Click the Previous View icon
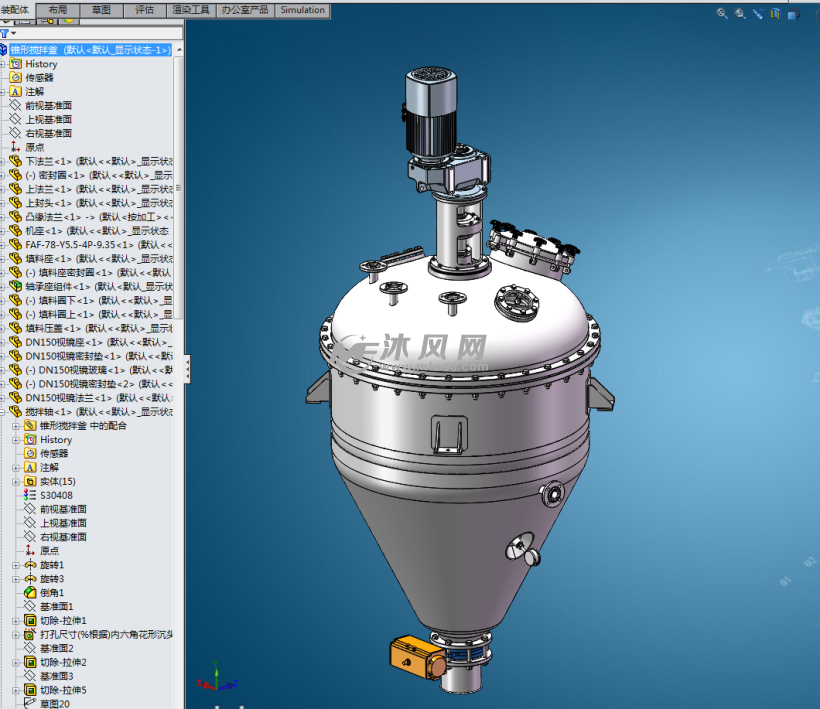The width and height of the screenshot is (820, 709). point(758,14)
